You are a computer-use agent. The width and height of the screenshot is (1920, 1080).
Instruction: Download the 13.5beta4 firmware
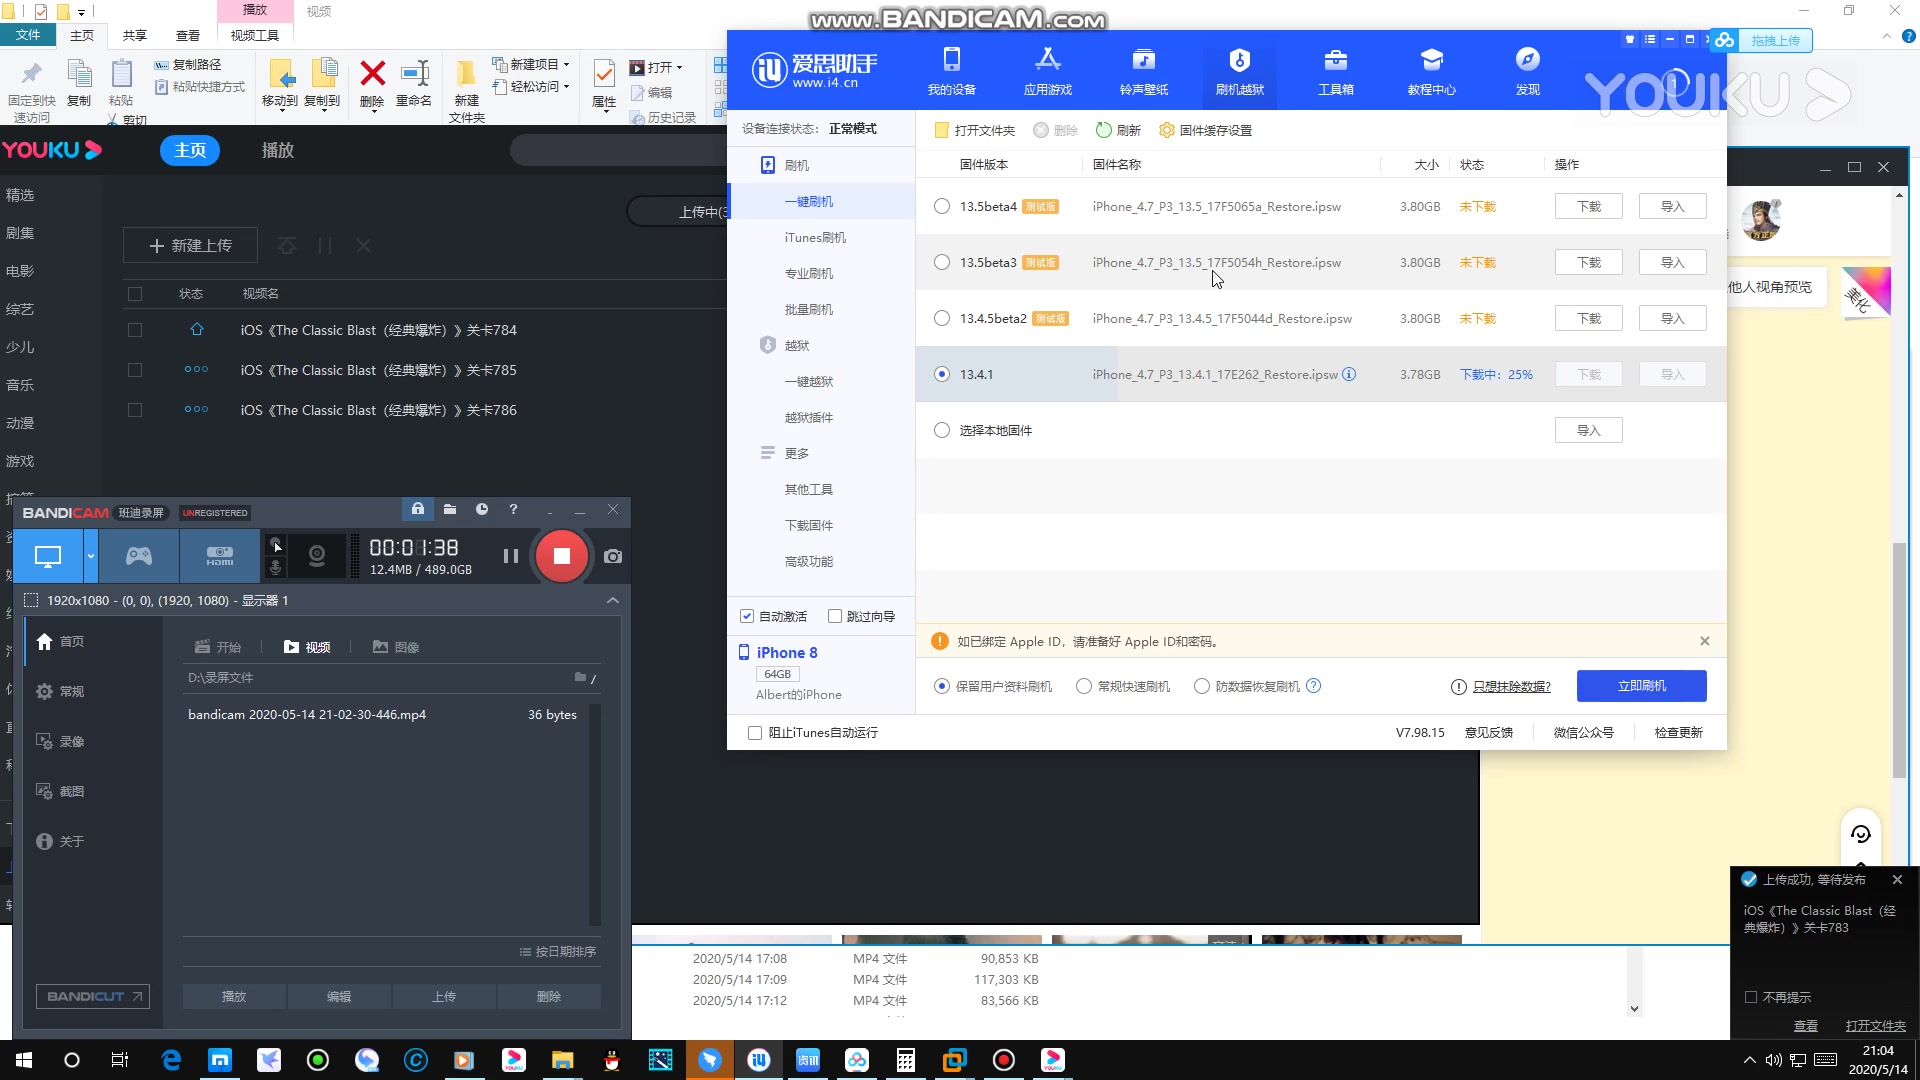point(1588,206)
